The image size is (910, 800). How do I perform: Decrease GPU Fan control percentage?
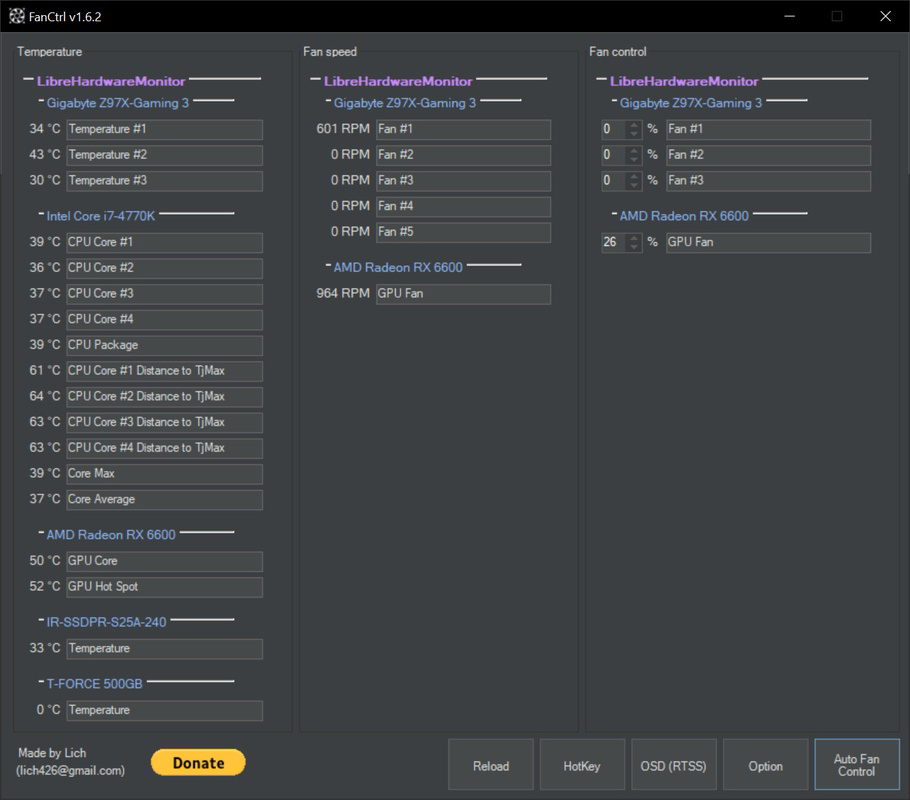point(634,247)
